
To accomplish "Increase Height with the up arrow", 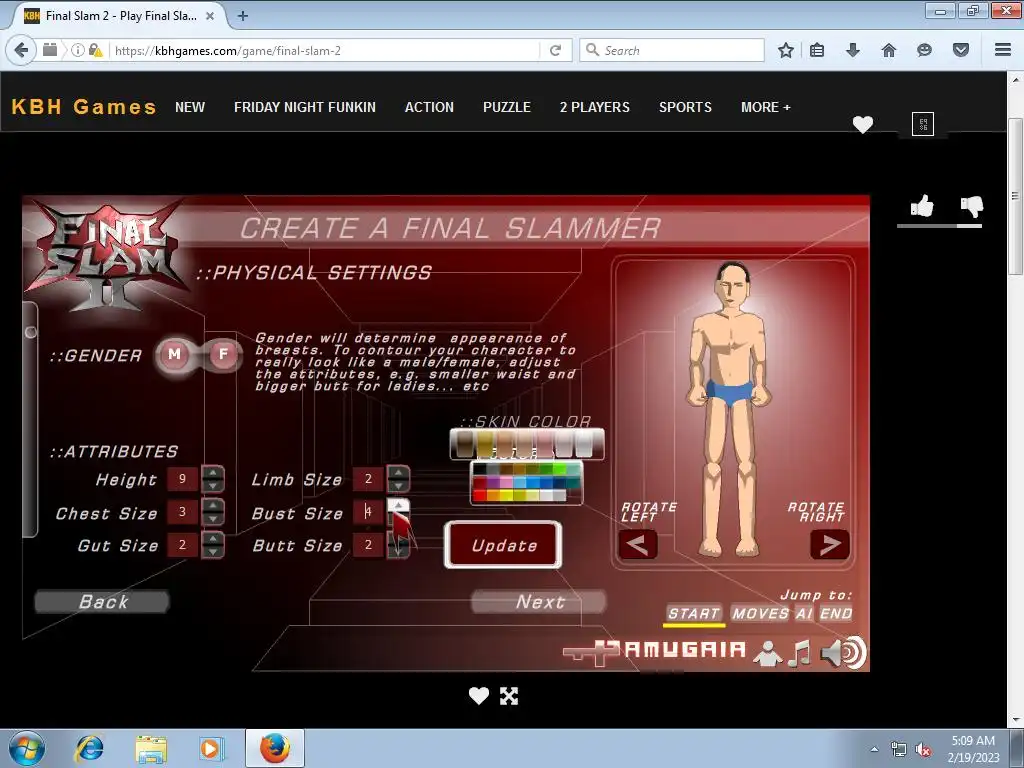I will pos(213,473).
